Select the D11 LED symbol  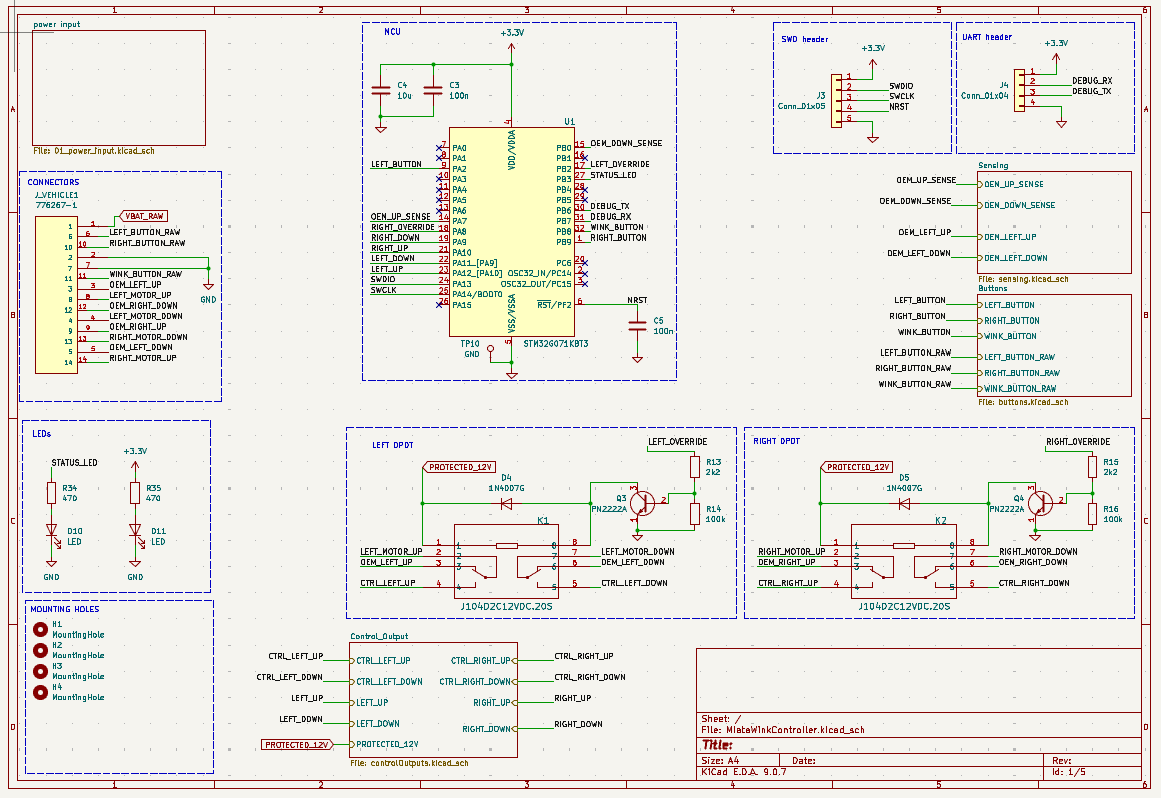pos(135,531)
